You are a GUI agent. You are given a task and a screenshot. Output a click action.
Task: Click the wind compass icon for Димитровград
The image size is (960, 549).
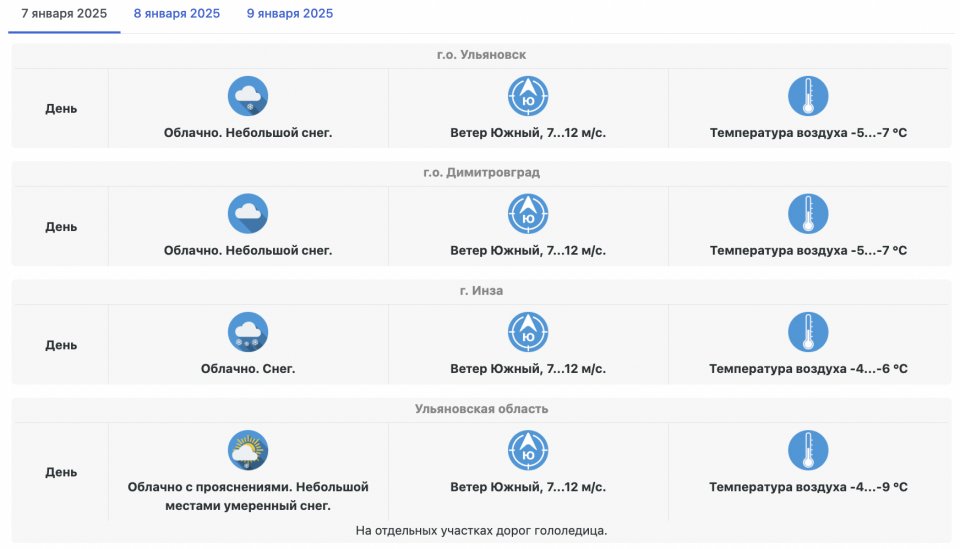click(528, 214)
